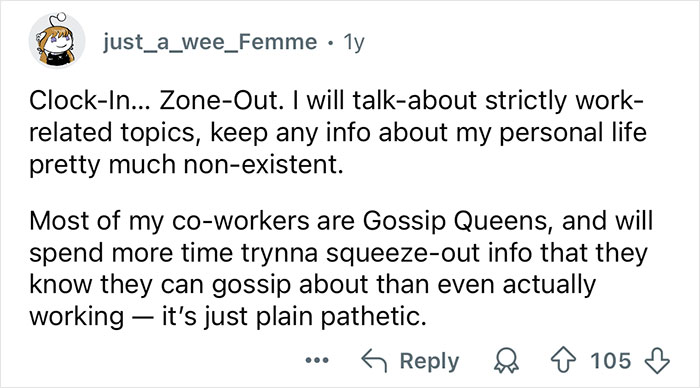Open the three-dot more options menu
700x388 pixels.
tap(317, 360)
